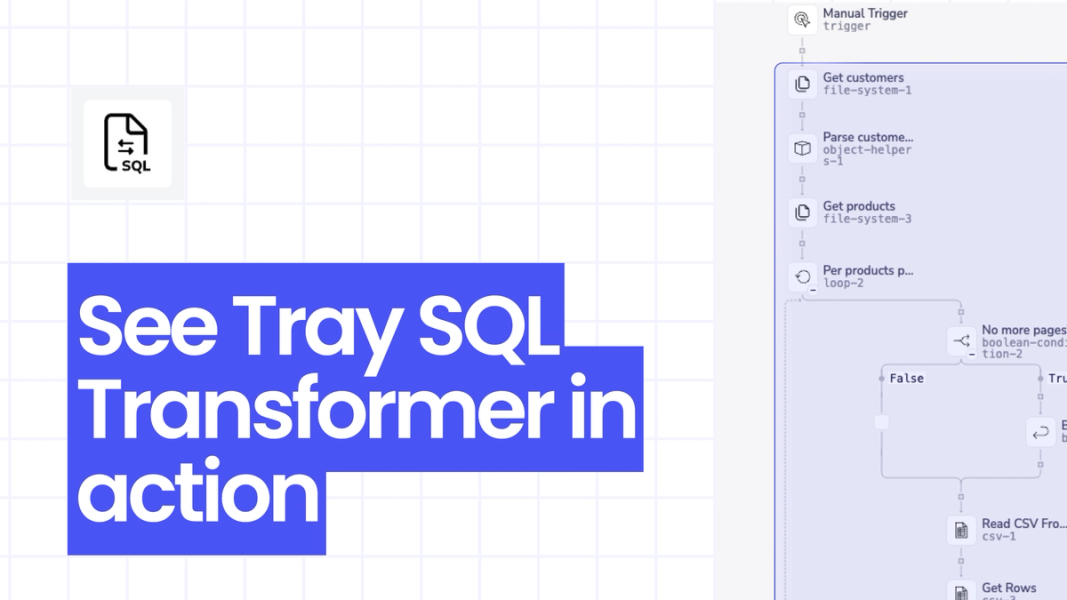1067x600 pixels.
Task: Click the No more pages step name
Action: click(x=1024, y=330)
